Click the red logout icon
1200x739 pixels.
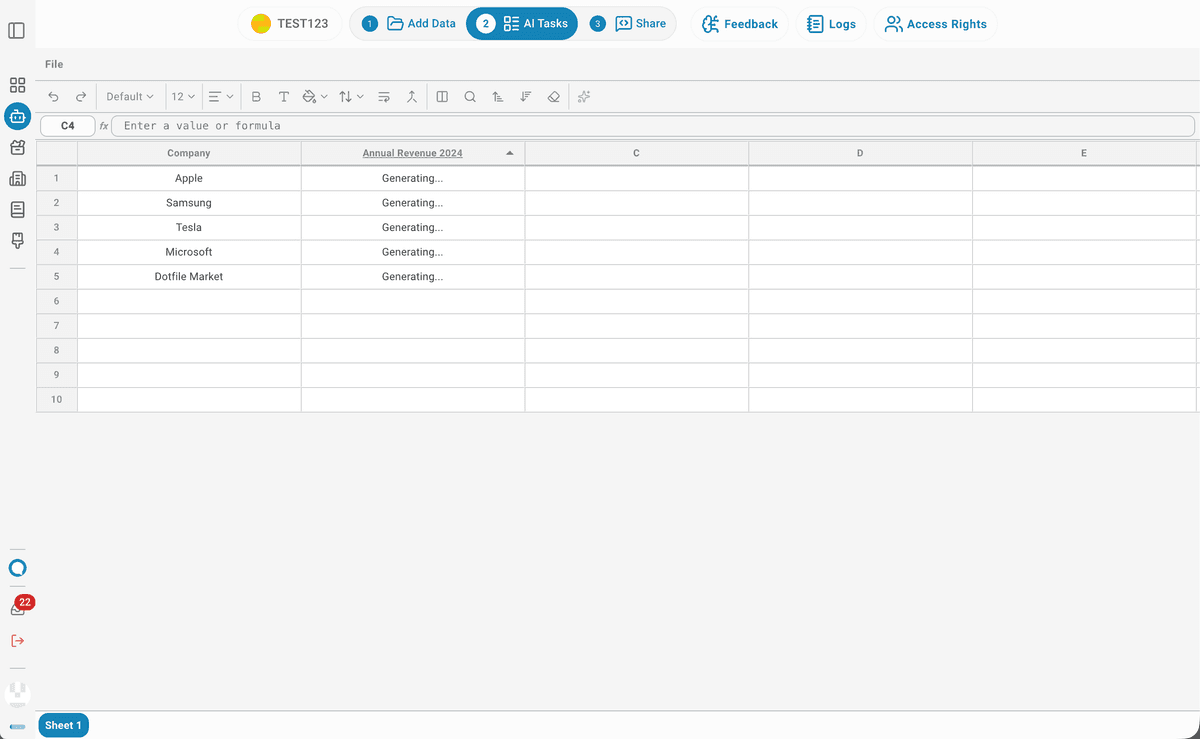(17, 640)
